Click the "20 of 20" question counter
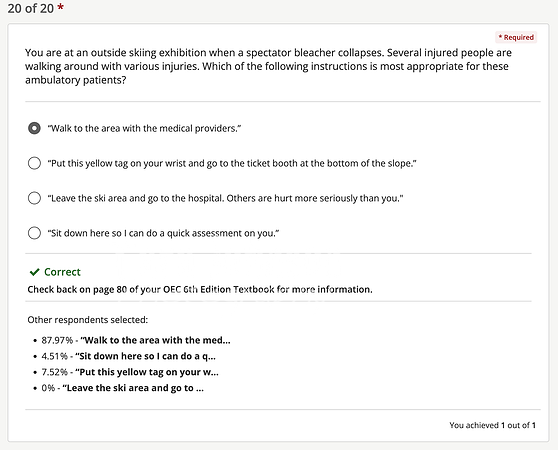Viewport: 558px width, 450px height. [31, 8]
